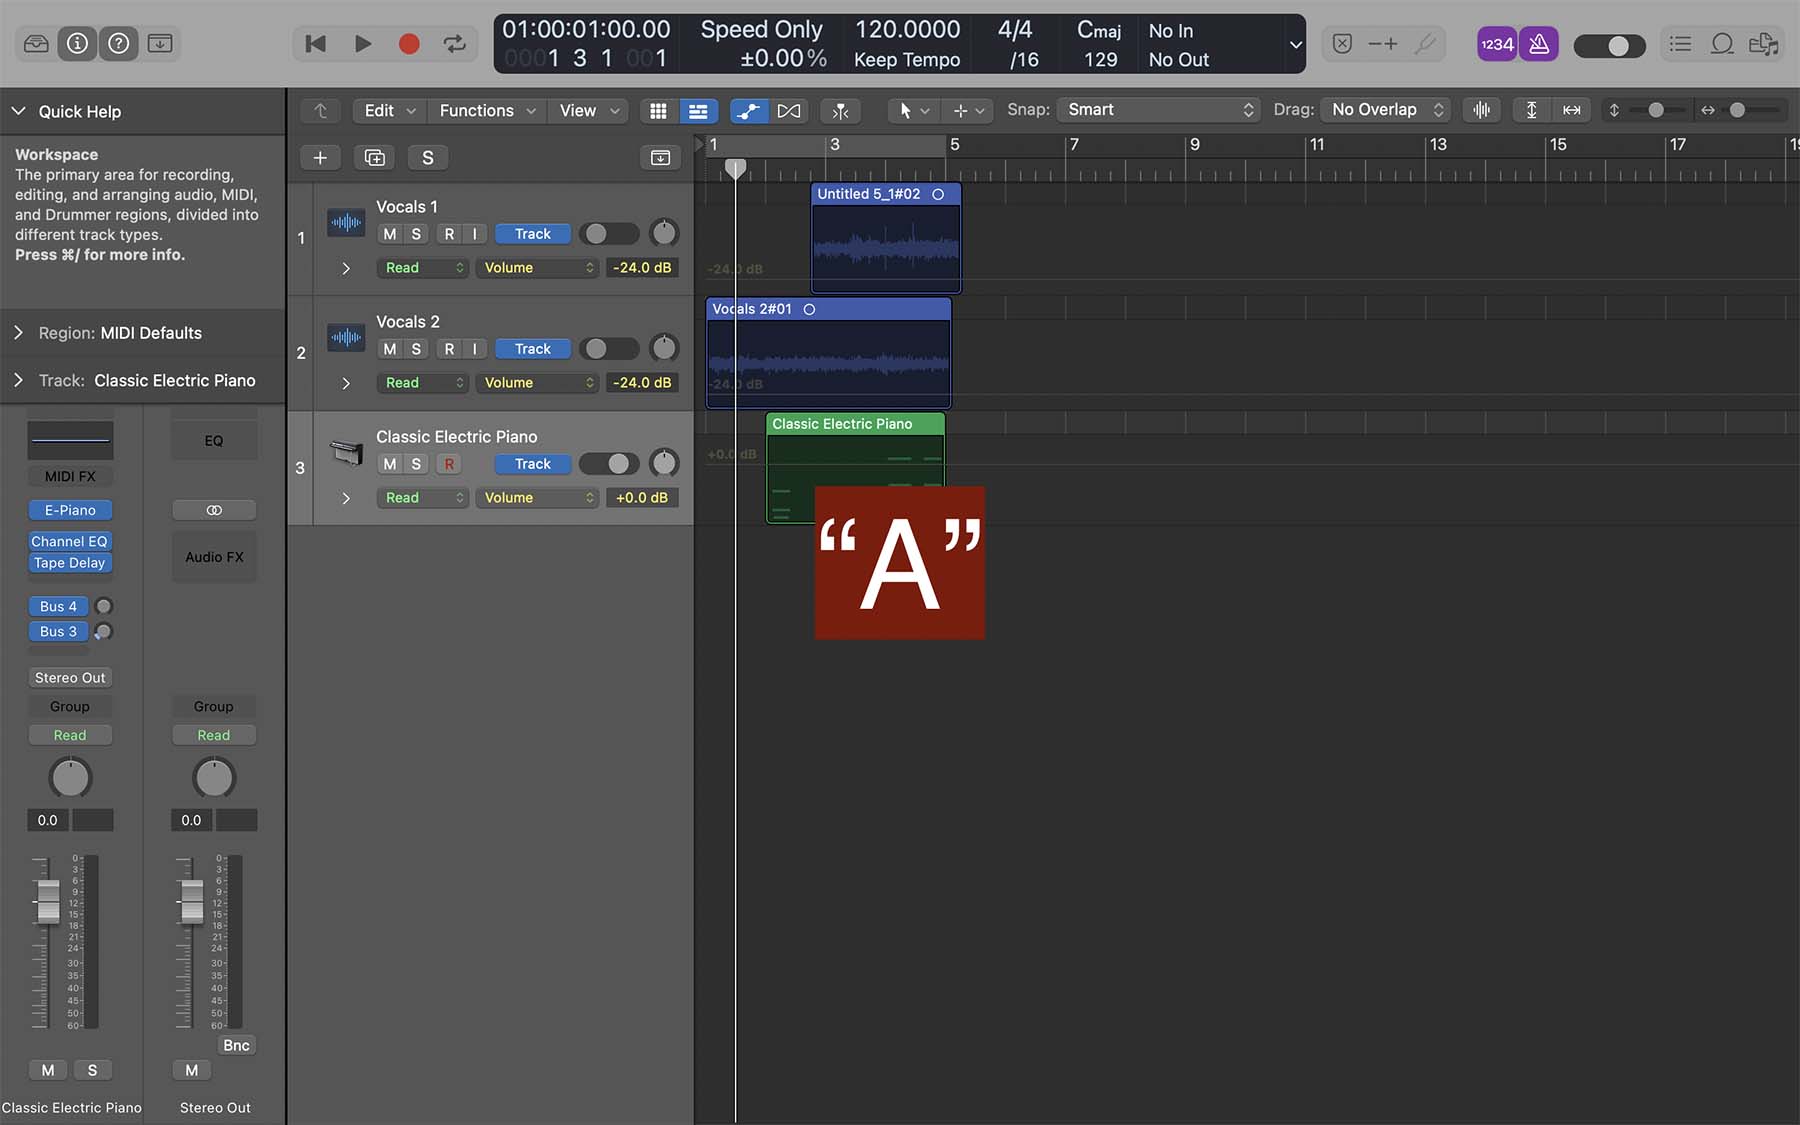Click the Waveform Zoom button
The height and width of the screenshot is (1125, 1800).
pos(1482,110)
